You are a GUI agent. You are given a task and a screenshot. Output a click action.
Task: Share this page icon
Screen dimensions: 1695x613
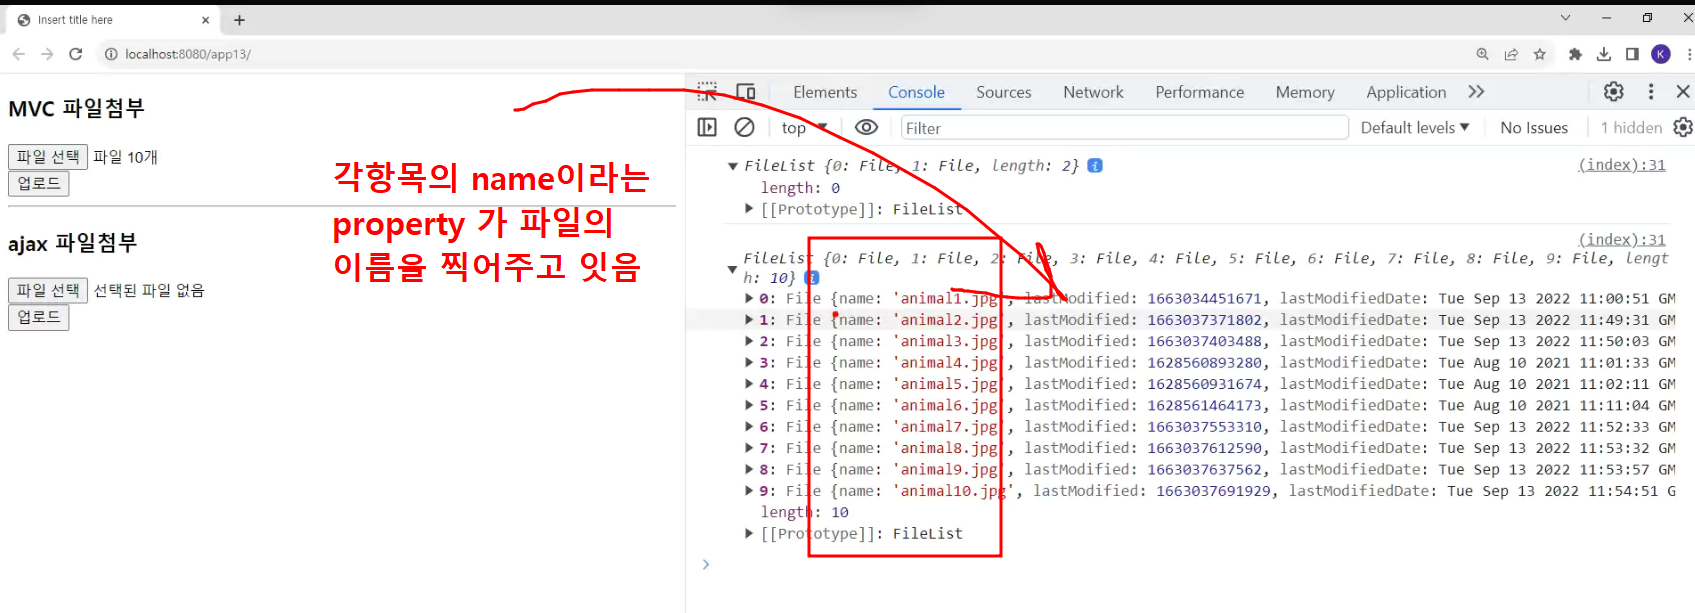tap(1511, 54)
